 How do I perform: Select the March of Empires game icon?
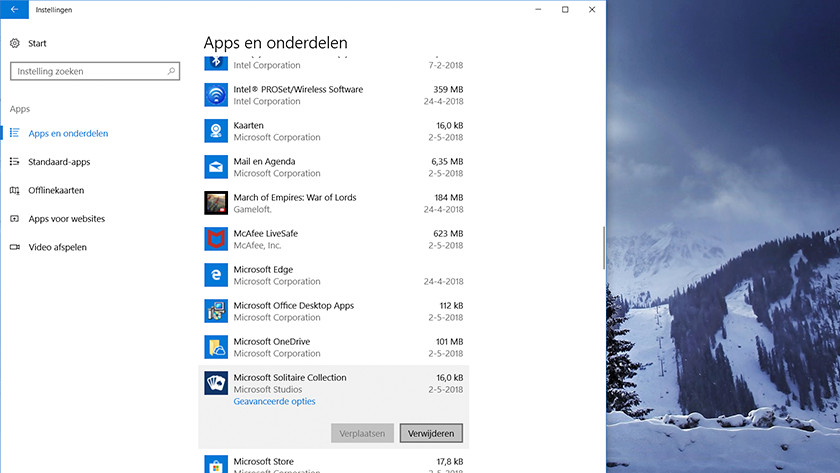coord(217,203)
